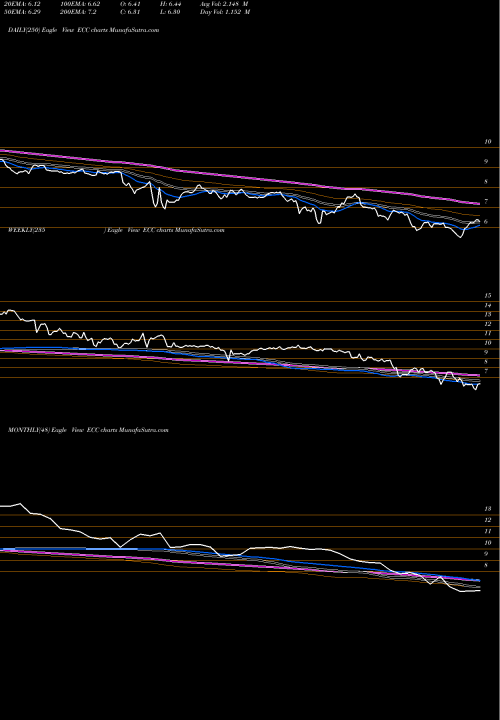Viewport: 500px width, 720px height.
Task: Click the Avg Vol 2.148 M figure
Action: click(x=225, y=4)
